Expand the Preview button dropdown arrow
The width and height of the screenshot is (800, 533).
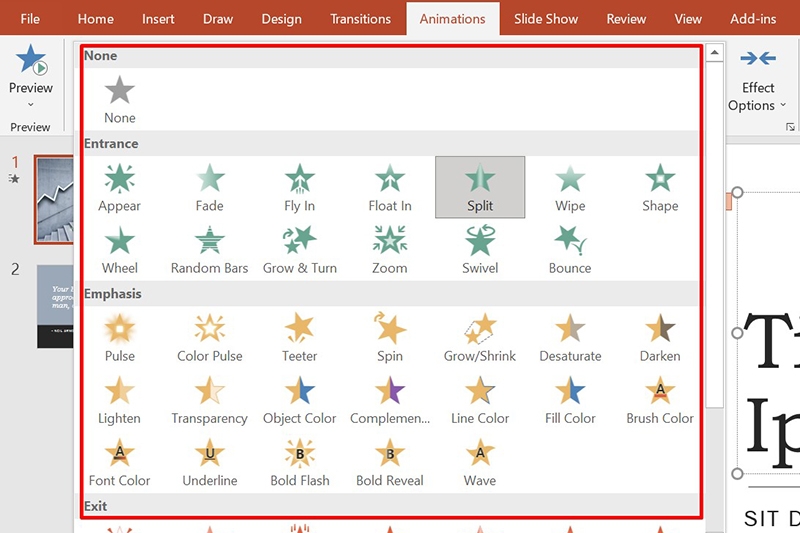click(31, 105)
